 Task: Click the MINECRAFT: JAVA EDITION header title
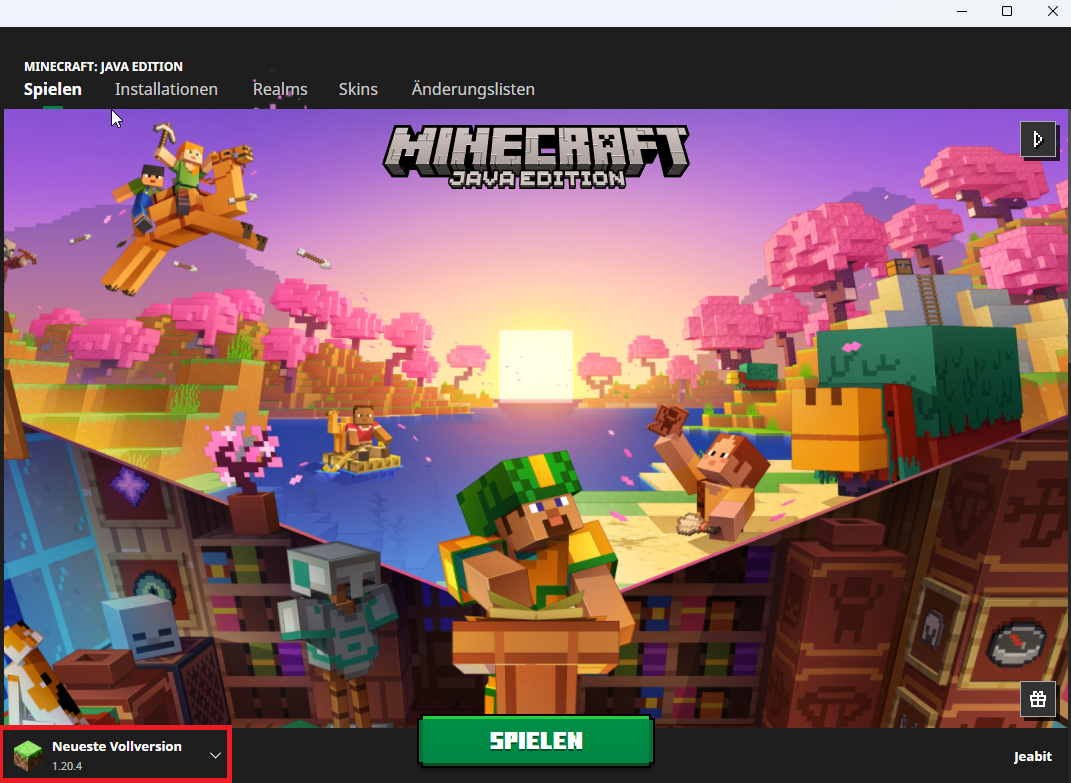point(103,67)
